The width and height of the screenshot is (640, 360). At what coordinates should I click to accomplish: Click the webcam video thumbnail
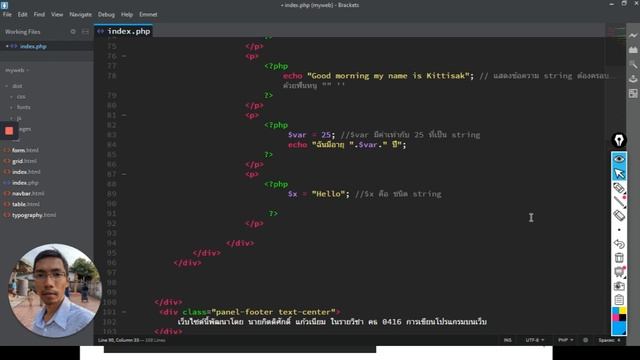[x=54, y=291]
